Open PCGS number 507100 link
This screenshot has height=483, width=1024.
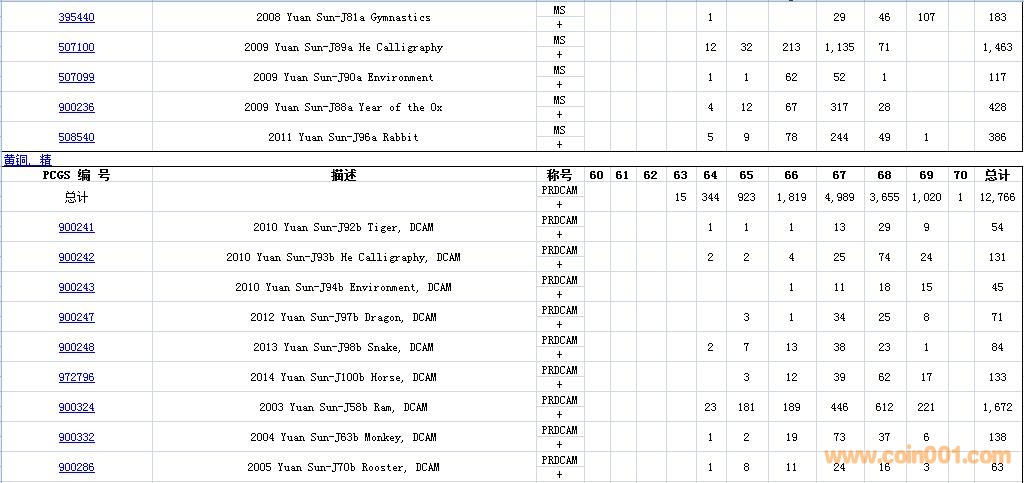coord(76,47)
